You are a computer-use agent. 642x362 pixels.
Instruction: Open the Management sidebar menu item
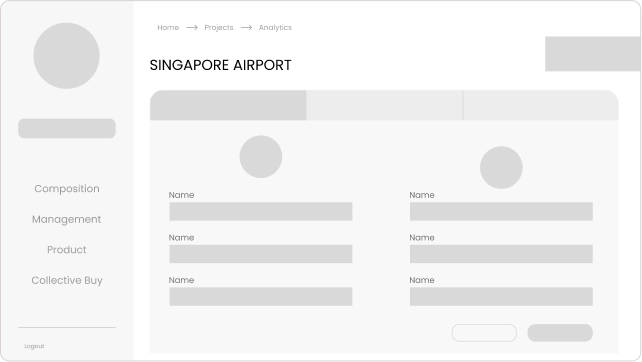pos(67,219)
